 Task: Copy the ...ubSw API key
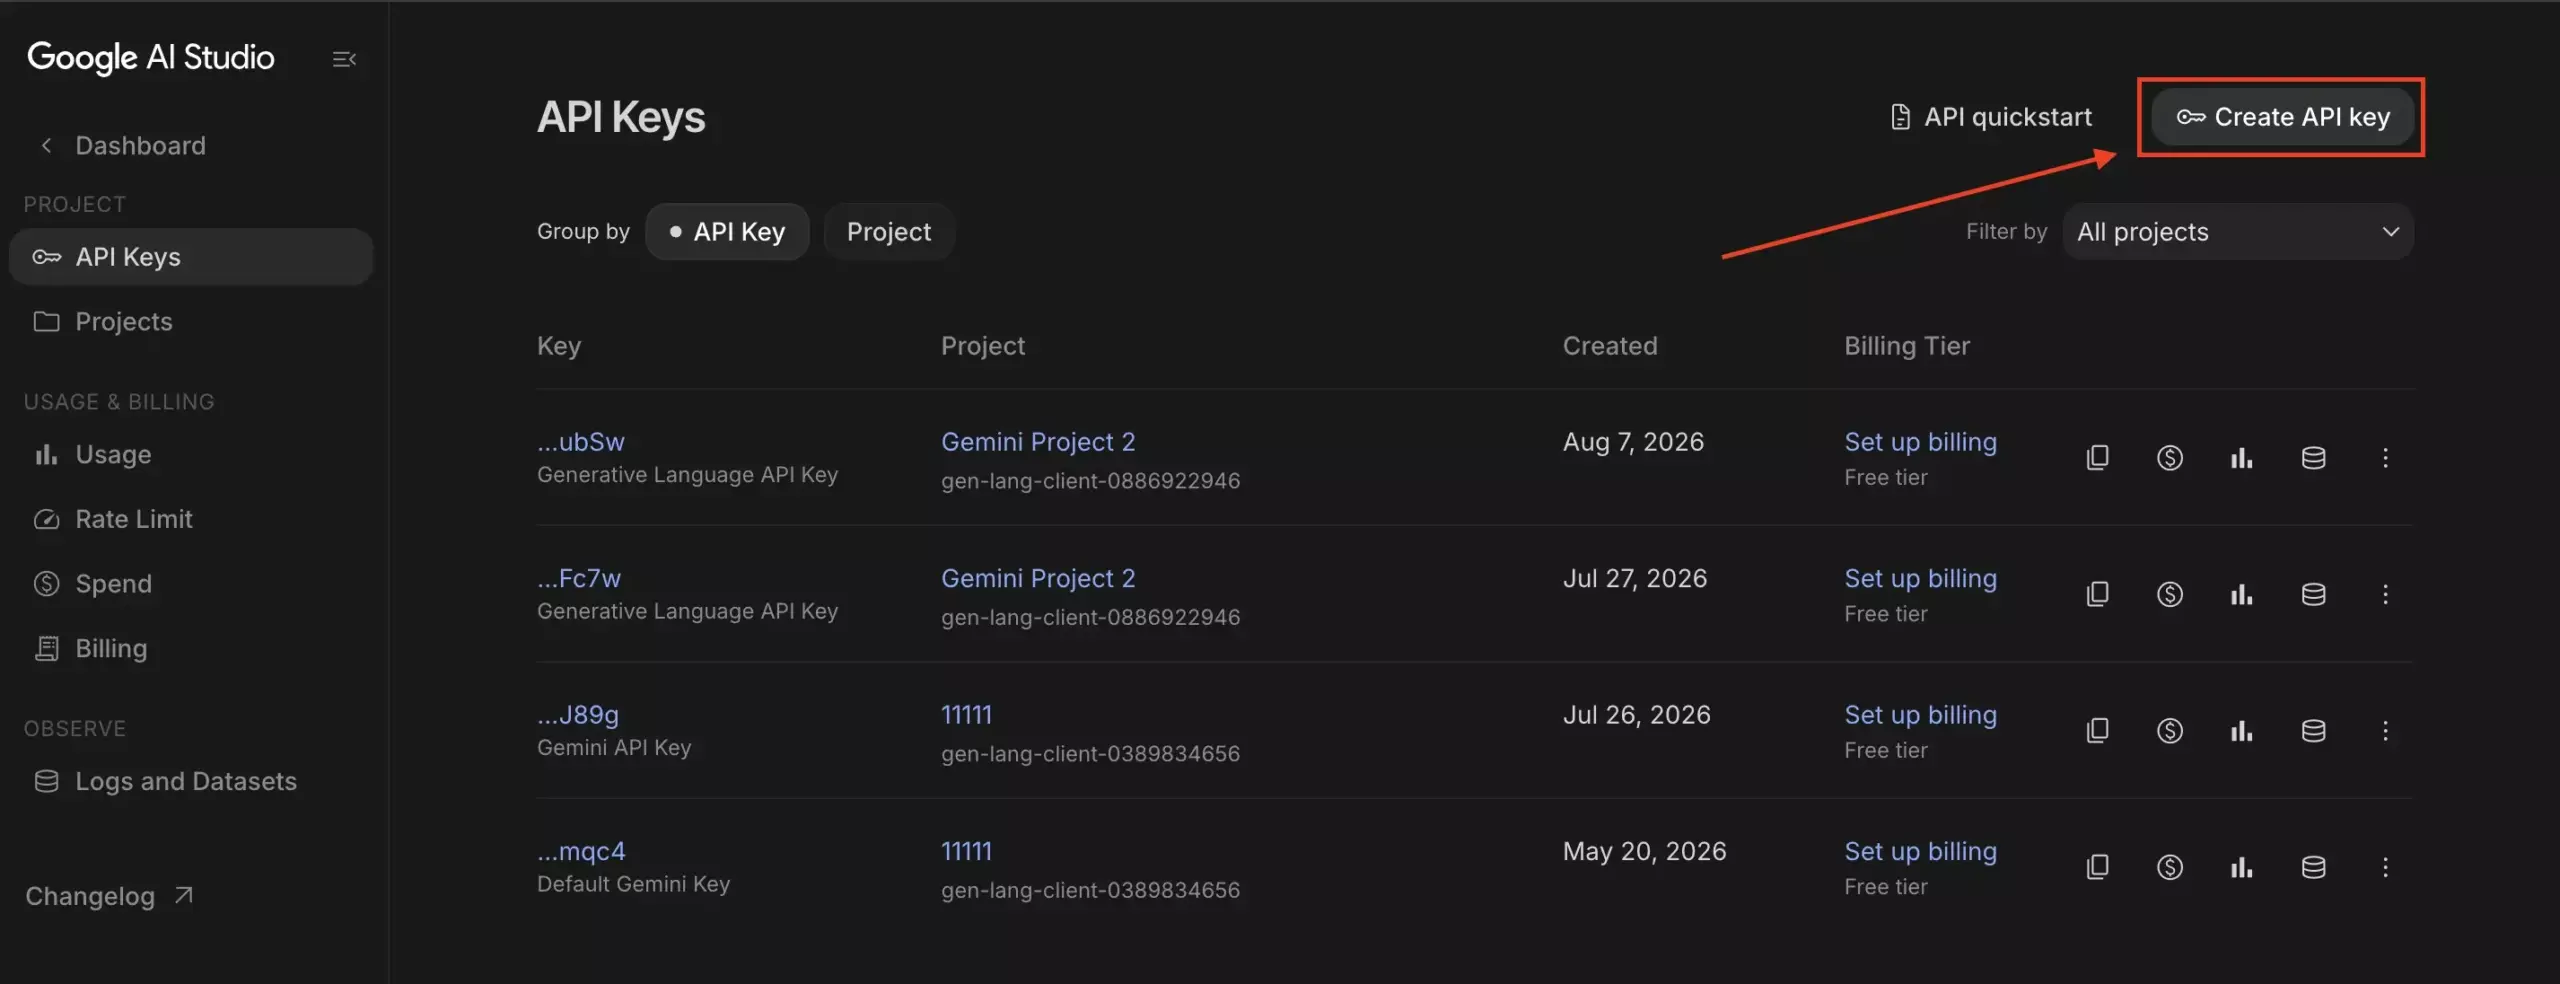point(2097,458)
